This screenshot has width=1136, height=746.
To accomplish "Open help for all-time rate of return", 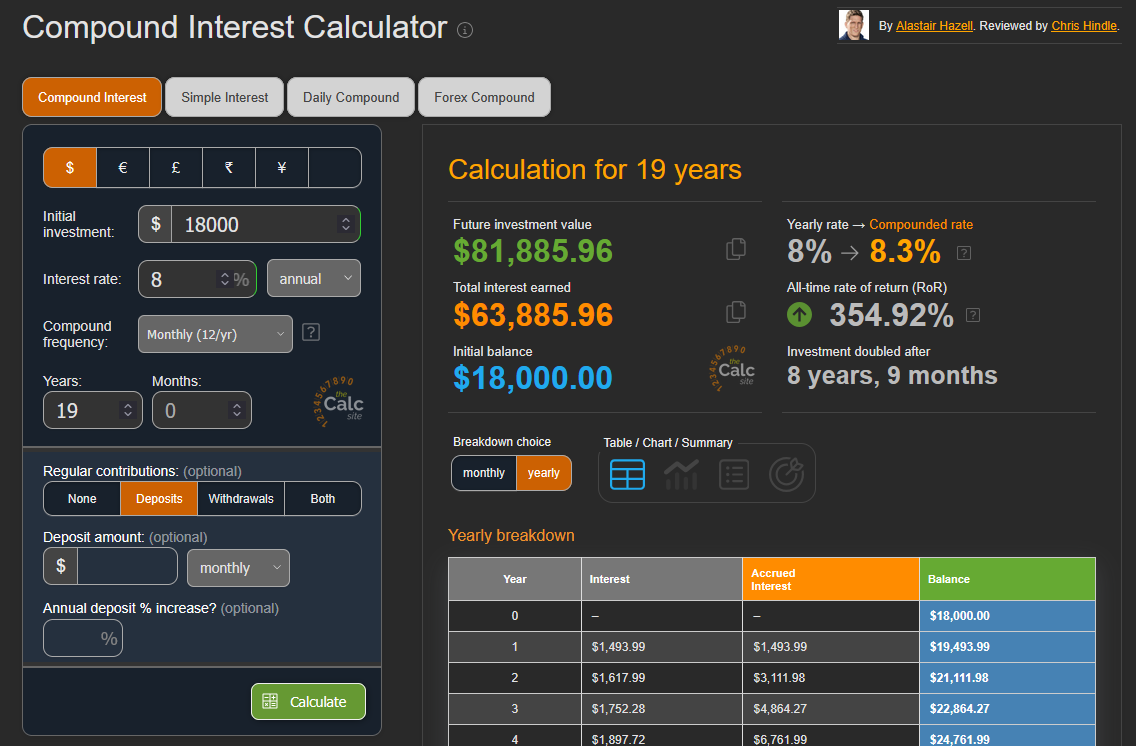I will [973, 315].
